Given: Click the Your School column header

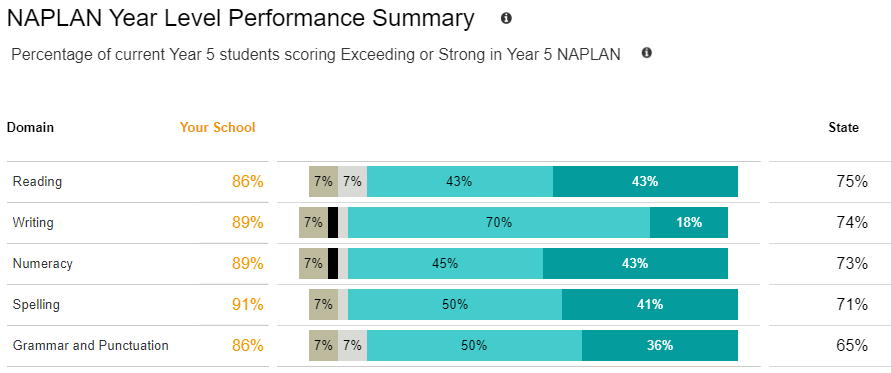Looking at the screenshot, I should pyautogui.click(x=218, y=127).
